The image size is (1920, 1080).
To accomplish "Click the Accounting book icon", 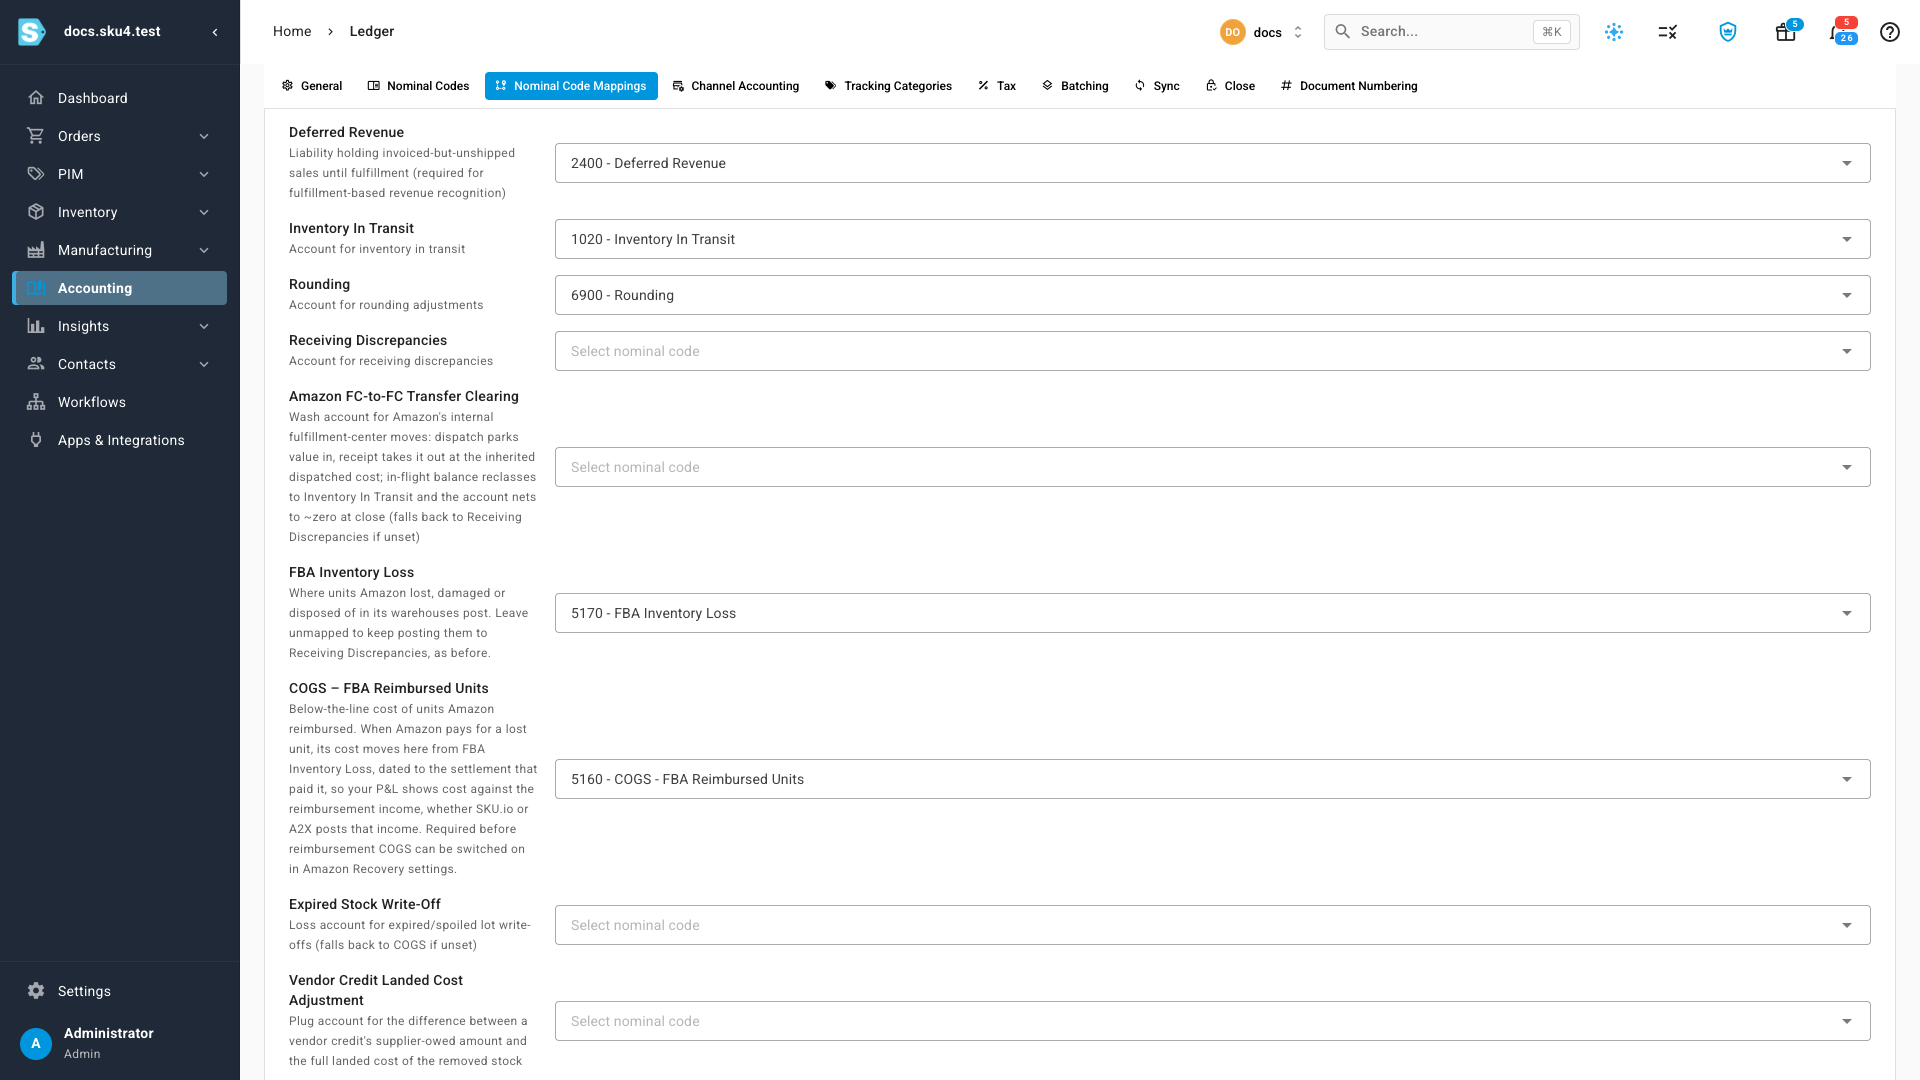I will (36, 288).
